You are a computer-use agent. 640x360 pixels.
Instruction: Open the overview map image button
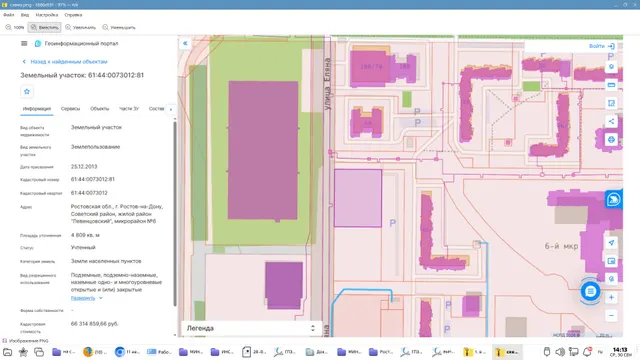tap(611, 261)
